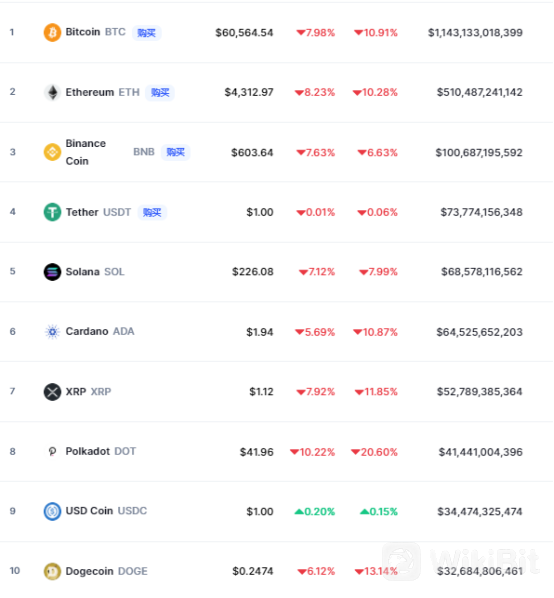This screenshot has width=554, height=598.
Task: Click the 购买 buy button next to USDT
Action: pos(152,212)
